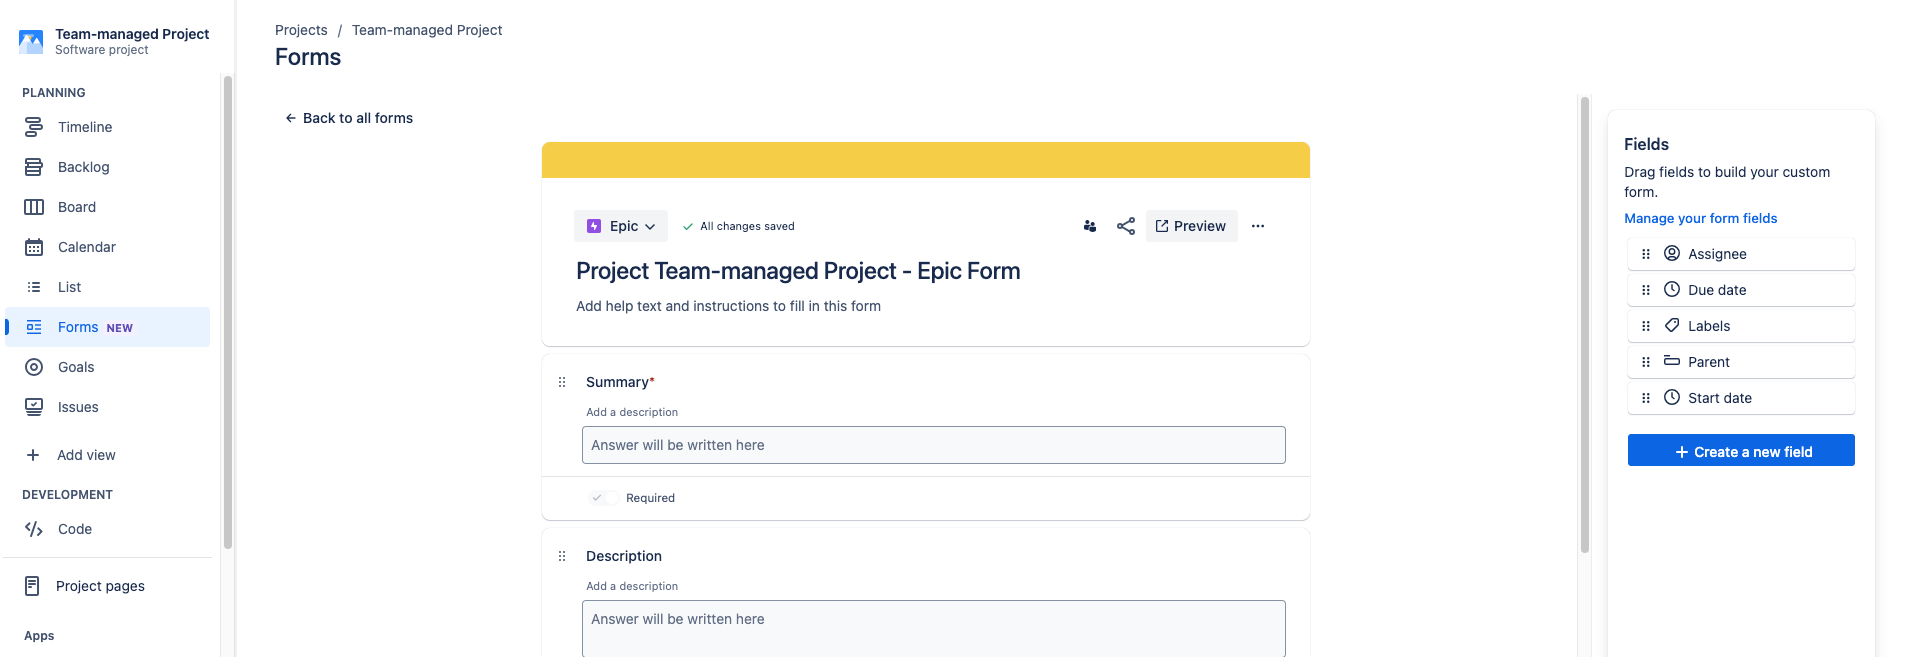Image resolution: width=1907 pixels, height=657 pixels.
Task: Click the Summary field drag handle
Action: [562, 382]
